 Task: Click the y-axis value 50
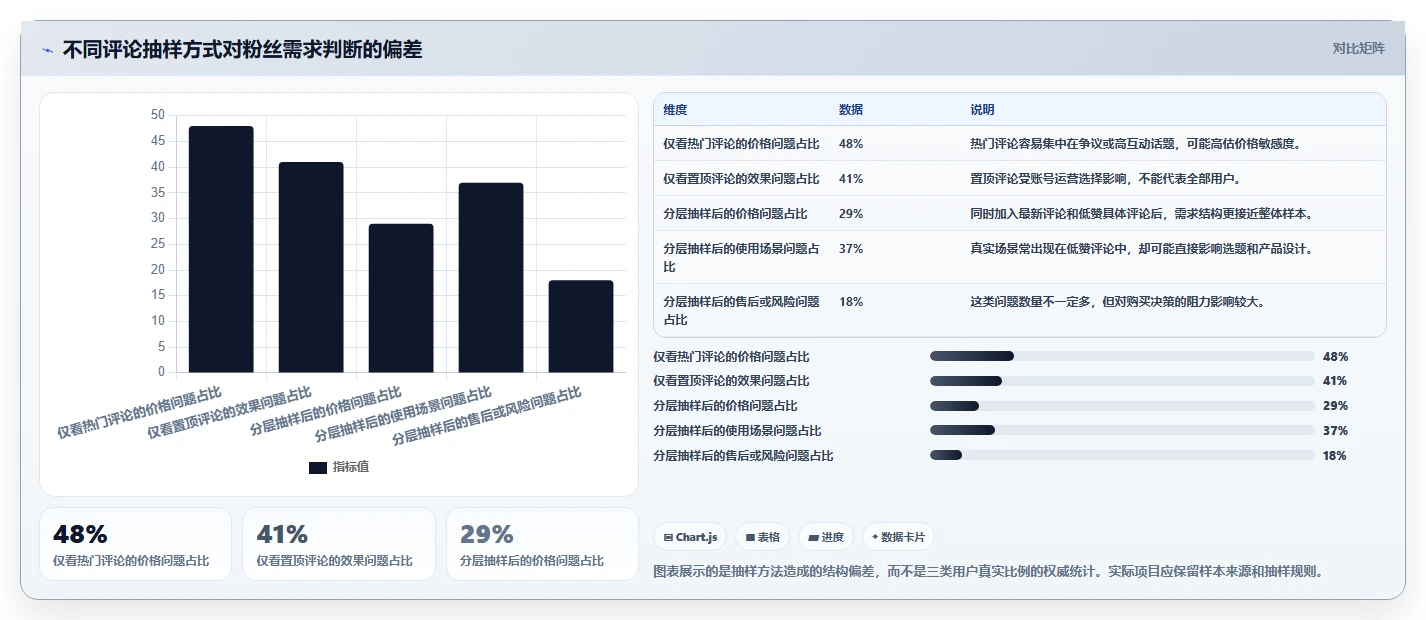pos(158,115)
